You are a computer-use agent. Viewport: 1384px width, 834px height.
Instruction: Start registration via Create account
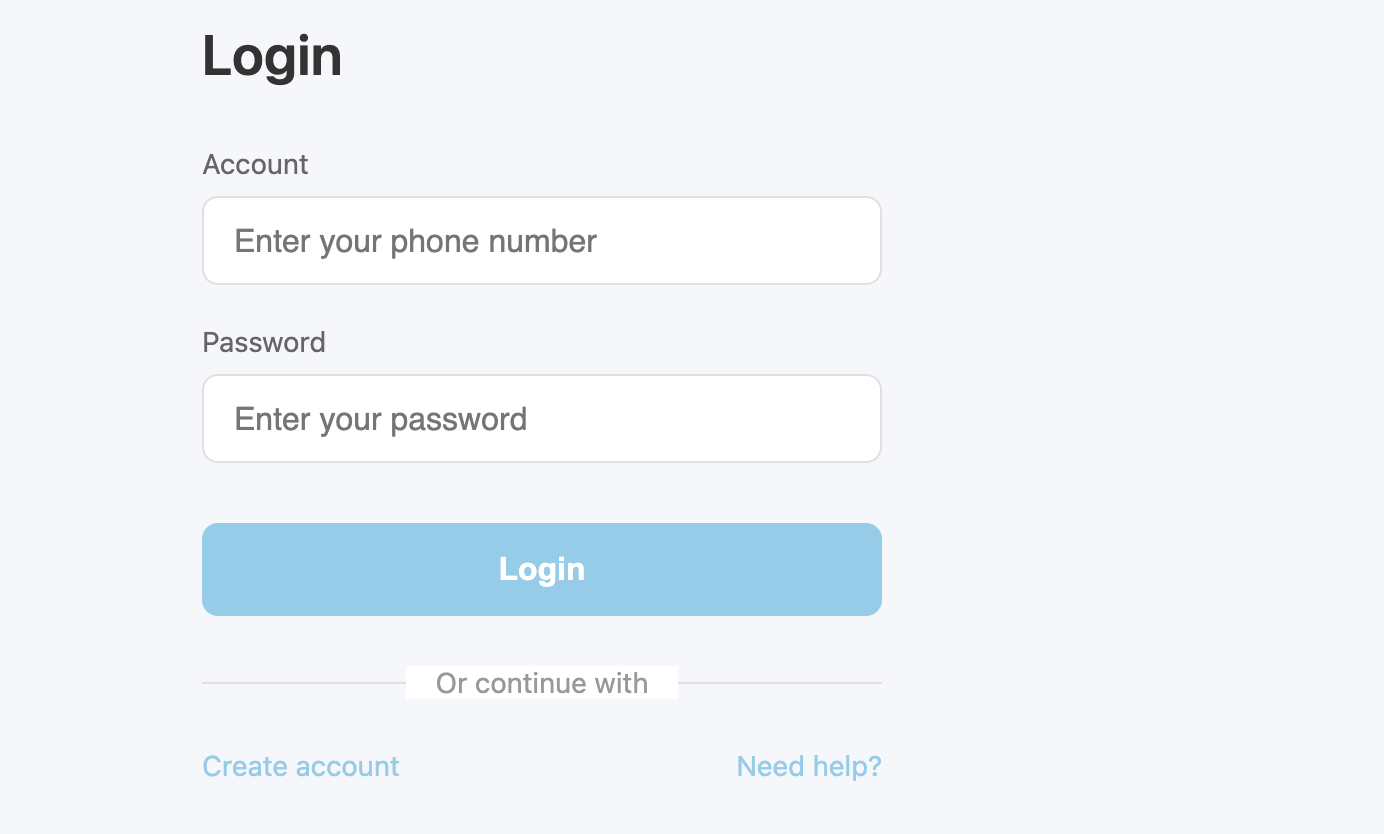[301, 767]
